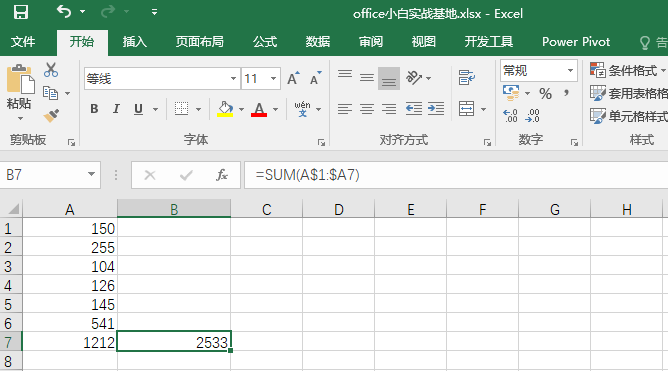This screenshot has width=668, height=371.
Task: Decrease decimal places icon
Action: [x=533, y=115]
